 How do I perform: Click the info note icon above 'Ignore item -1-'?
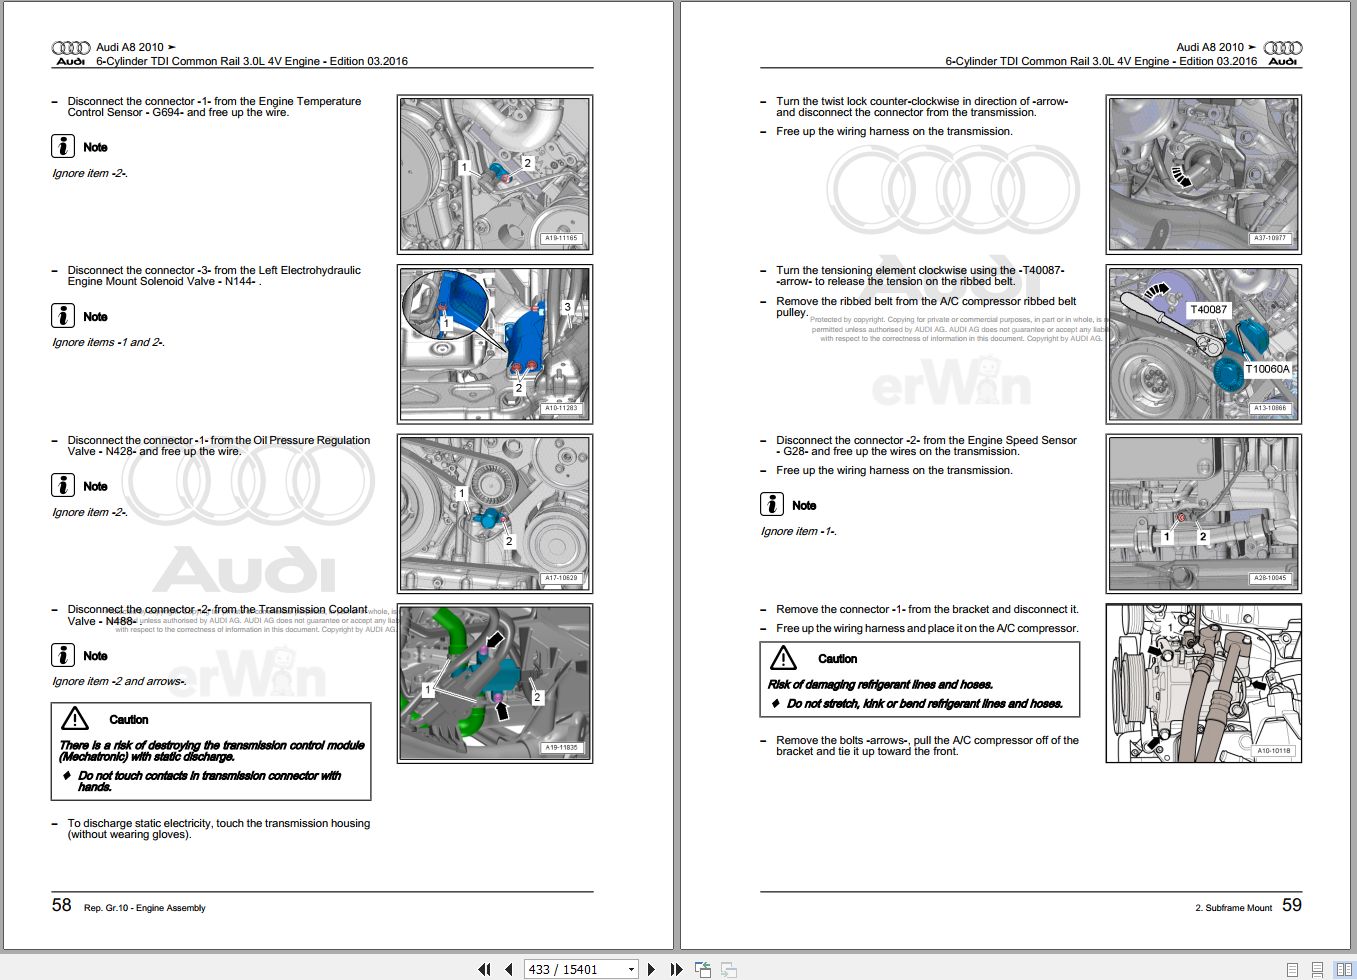click(x=772, y=504)
